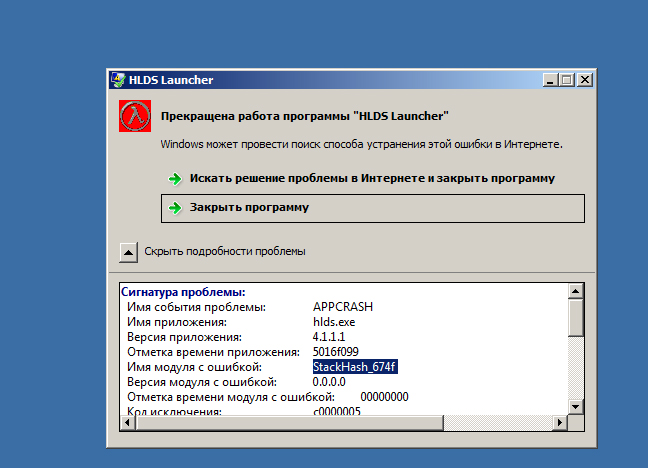The height and width of the screenshot is (468, 648).
Task: Click the Имя события проблемы label
Action: [196, 307]
